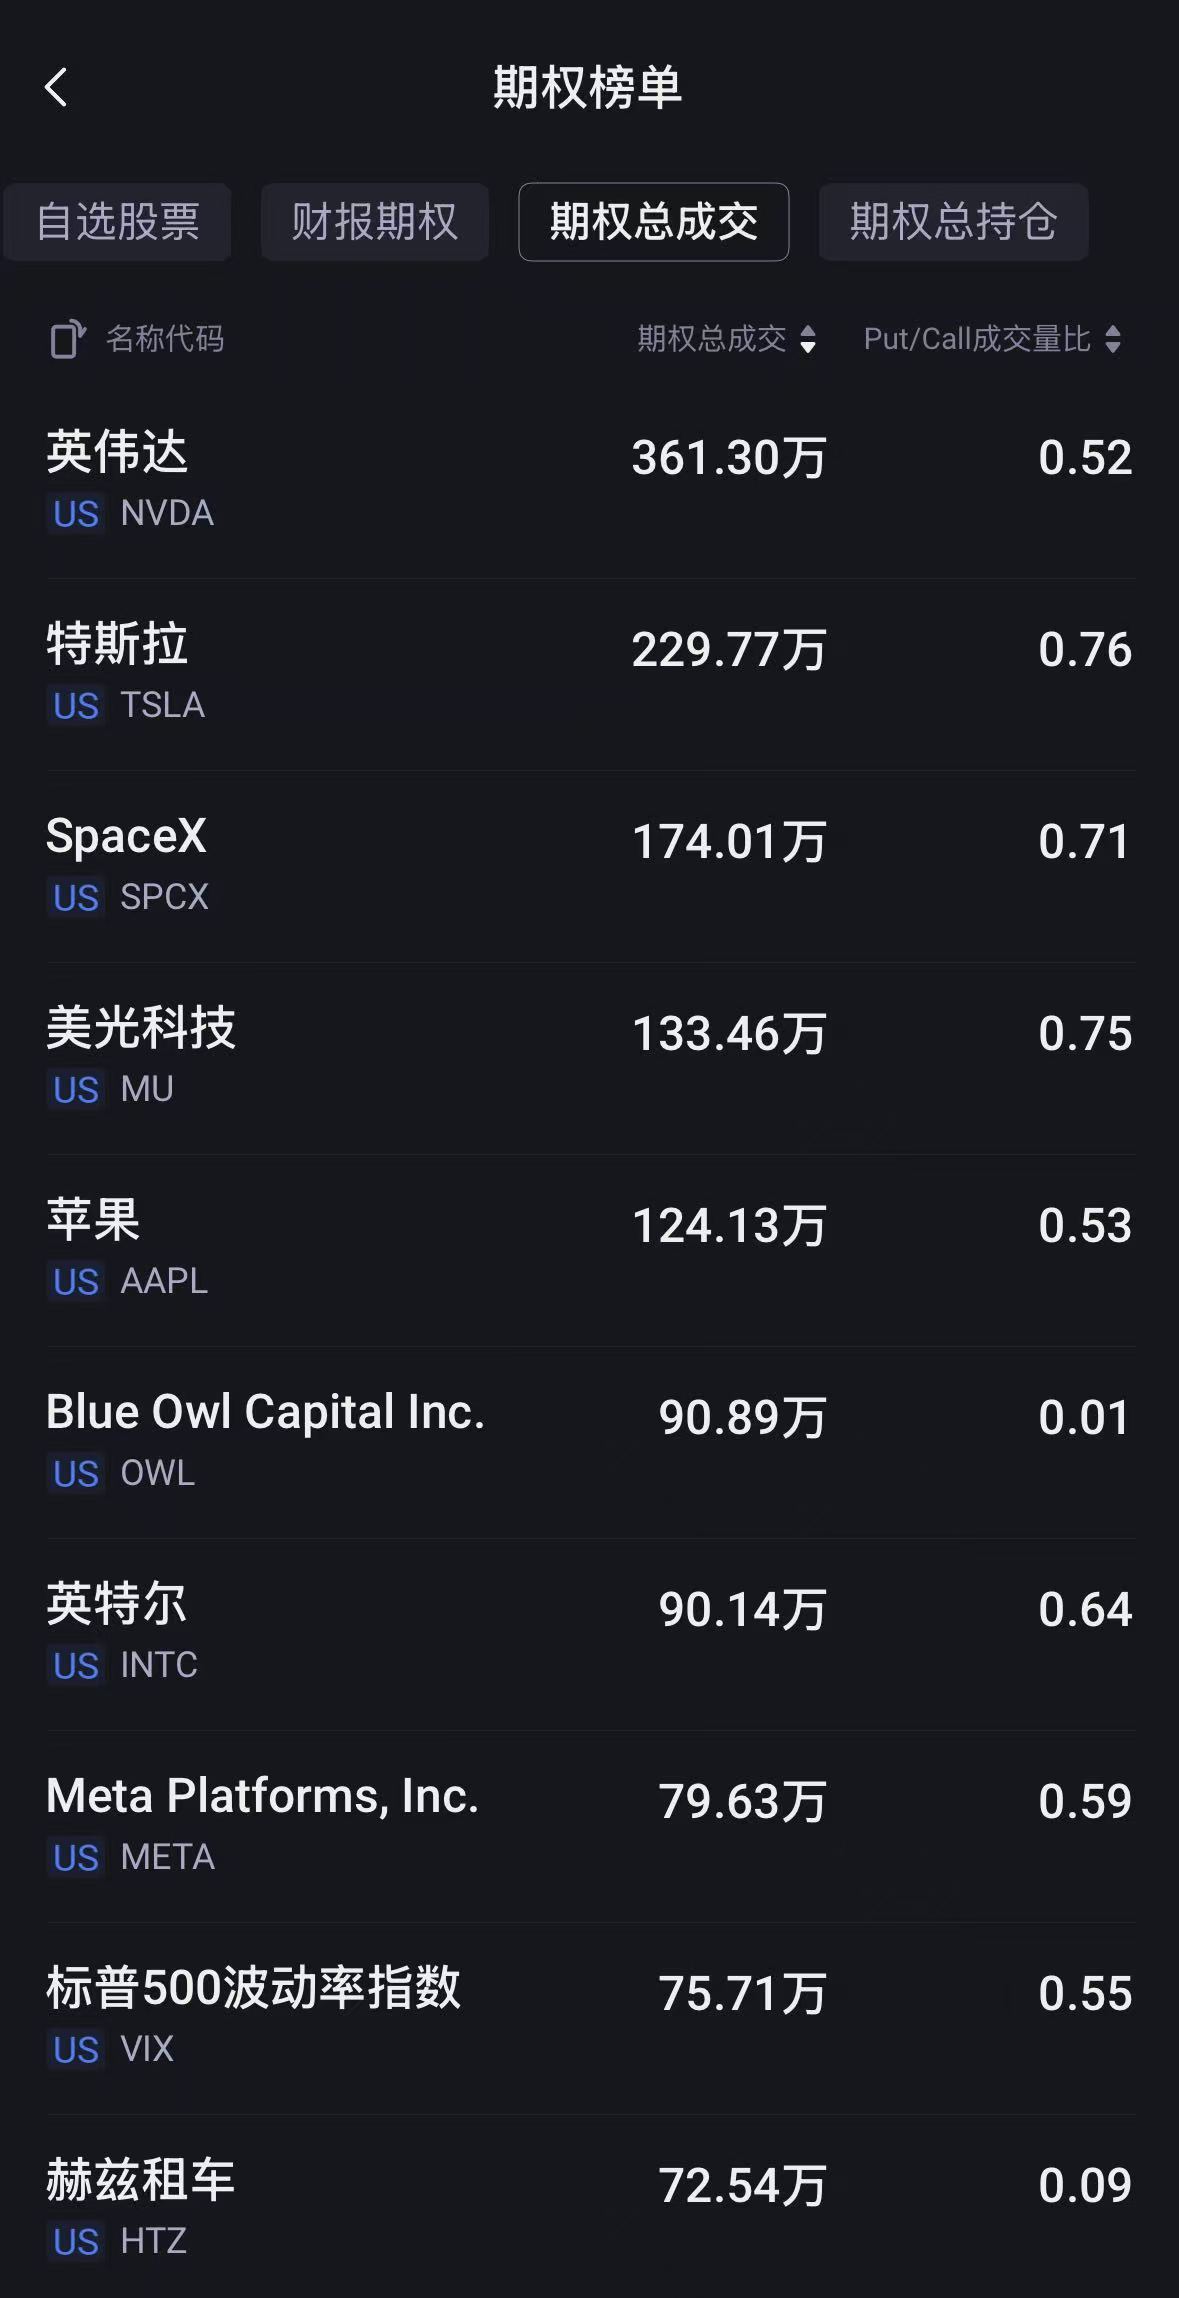Select 英特尔 INTC row
Viewport: 1179px width, 2298px height.
click(x=590, y=1635)
